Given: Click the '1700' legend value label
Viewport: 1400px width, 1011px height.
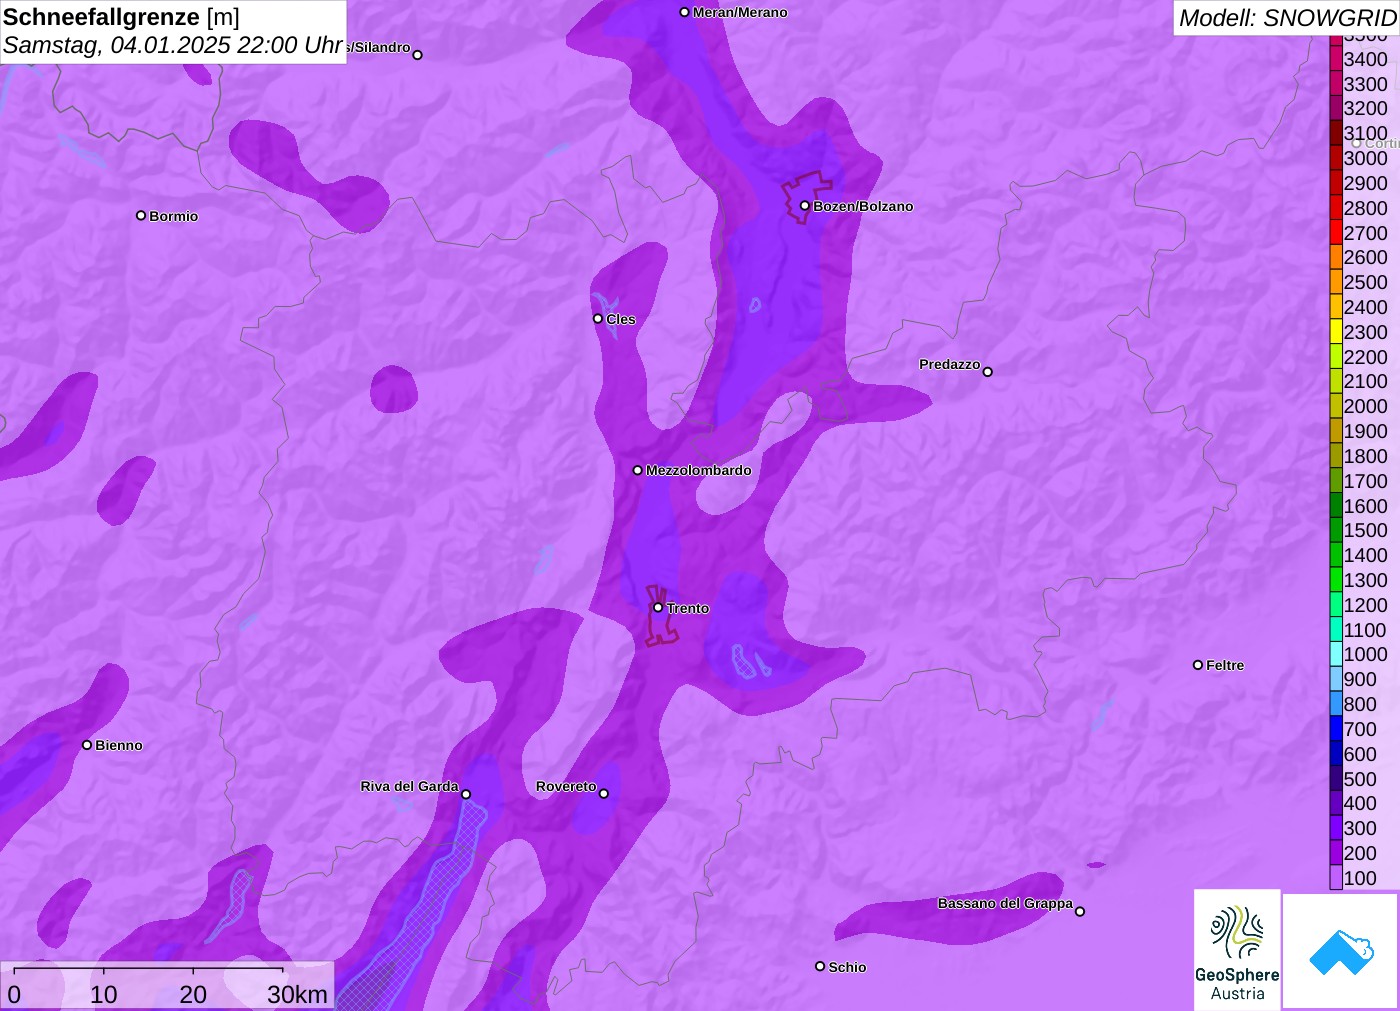Looking at the screenshot, I should [x=1366, y=481].
